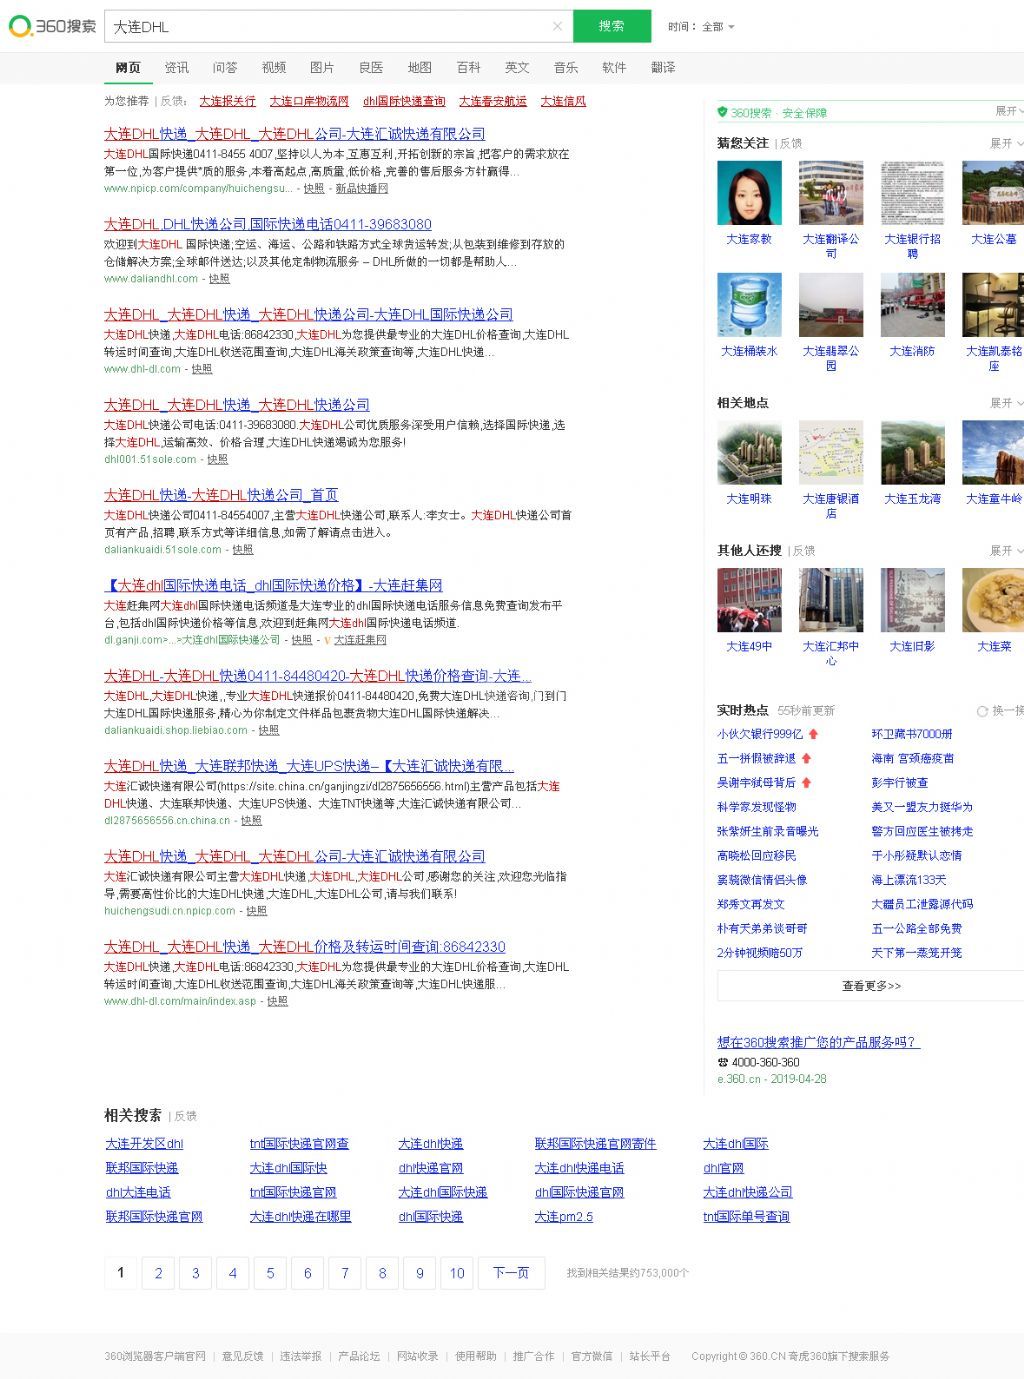Click the refresh icon beside 换一换

pyautogui.click(x=982, y=710)
